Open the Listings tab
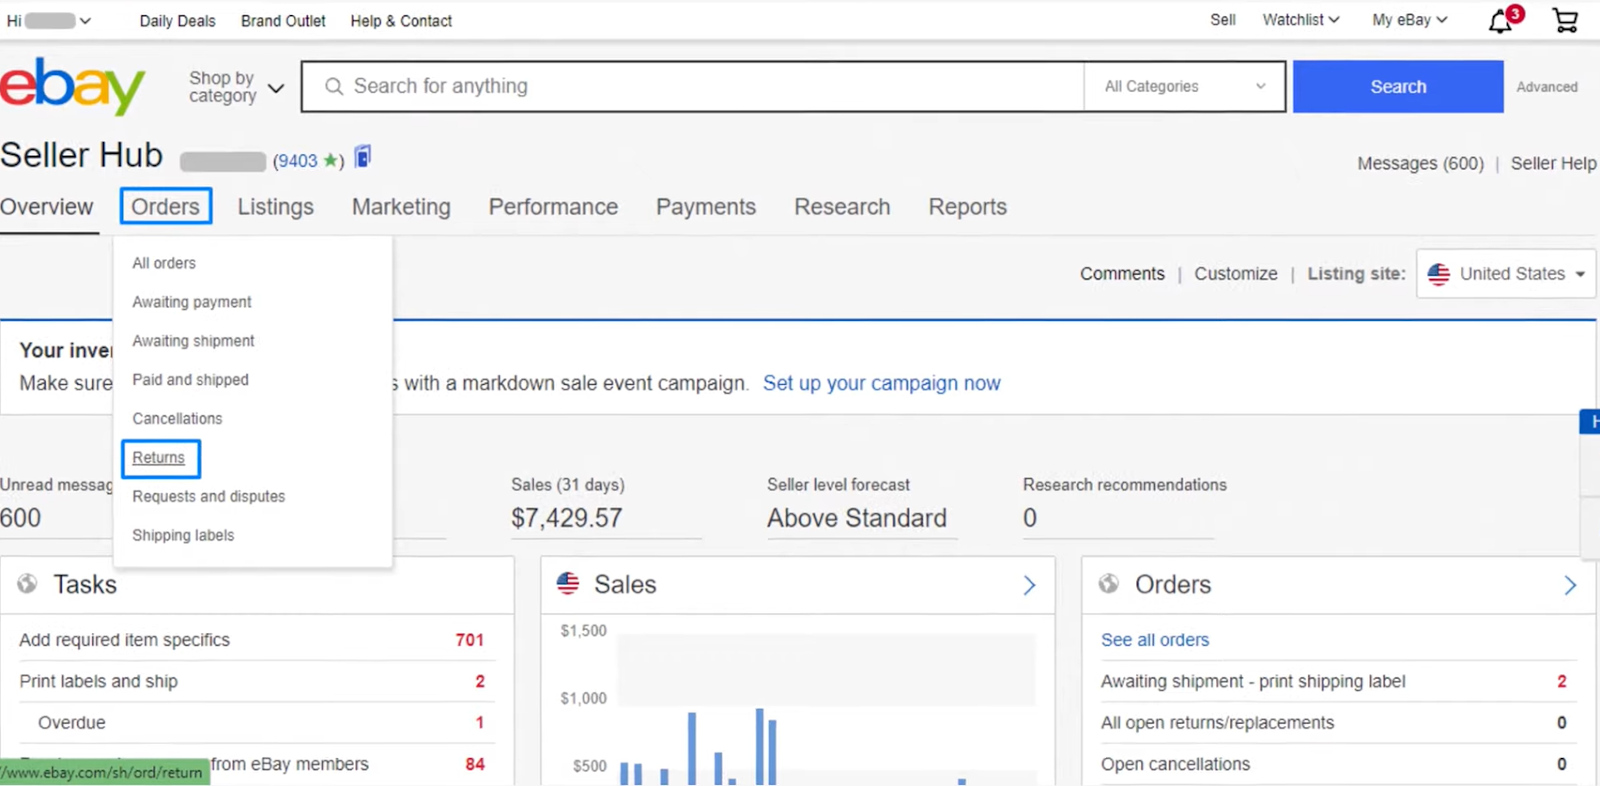 [276, 207]
